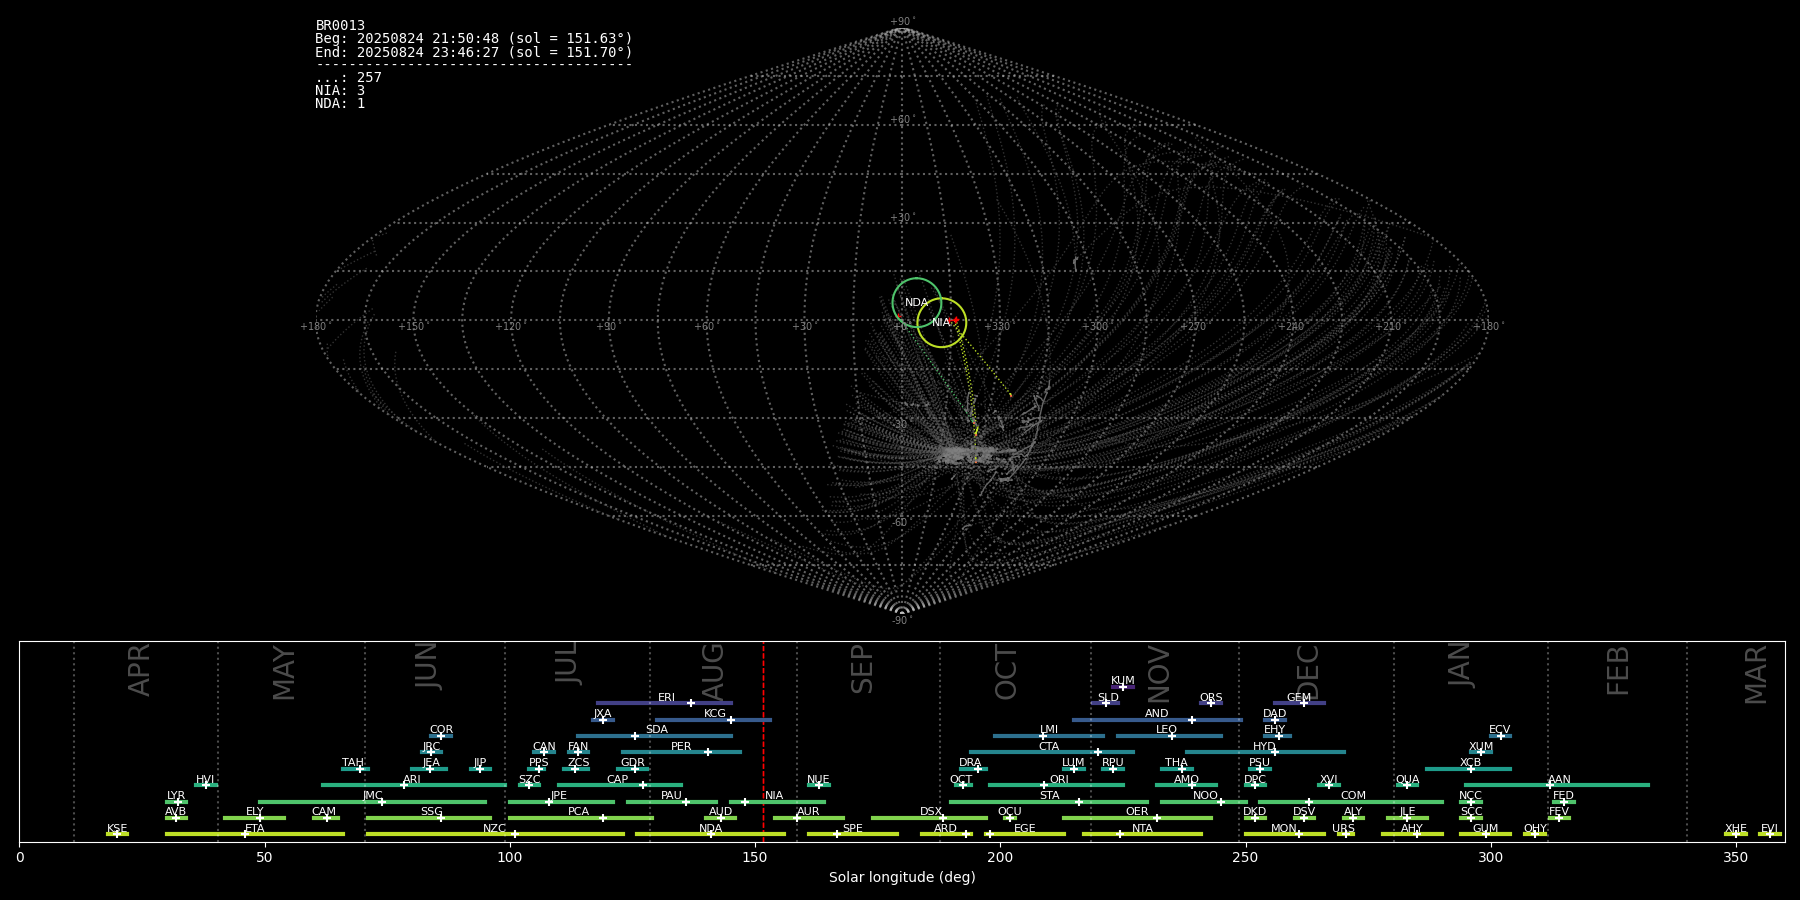This screenshot has width=1800, height=900.
Task: Select the LYR shower label
Action: click(176, 796)
